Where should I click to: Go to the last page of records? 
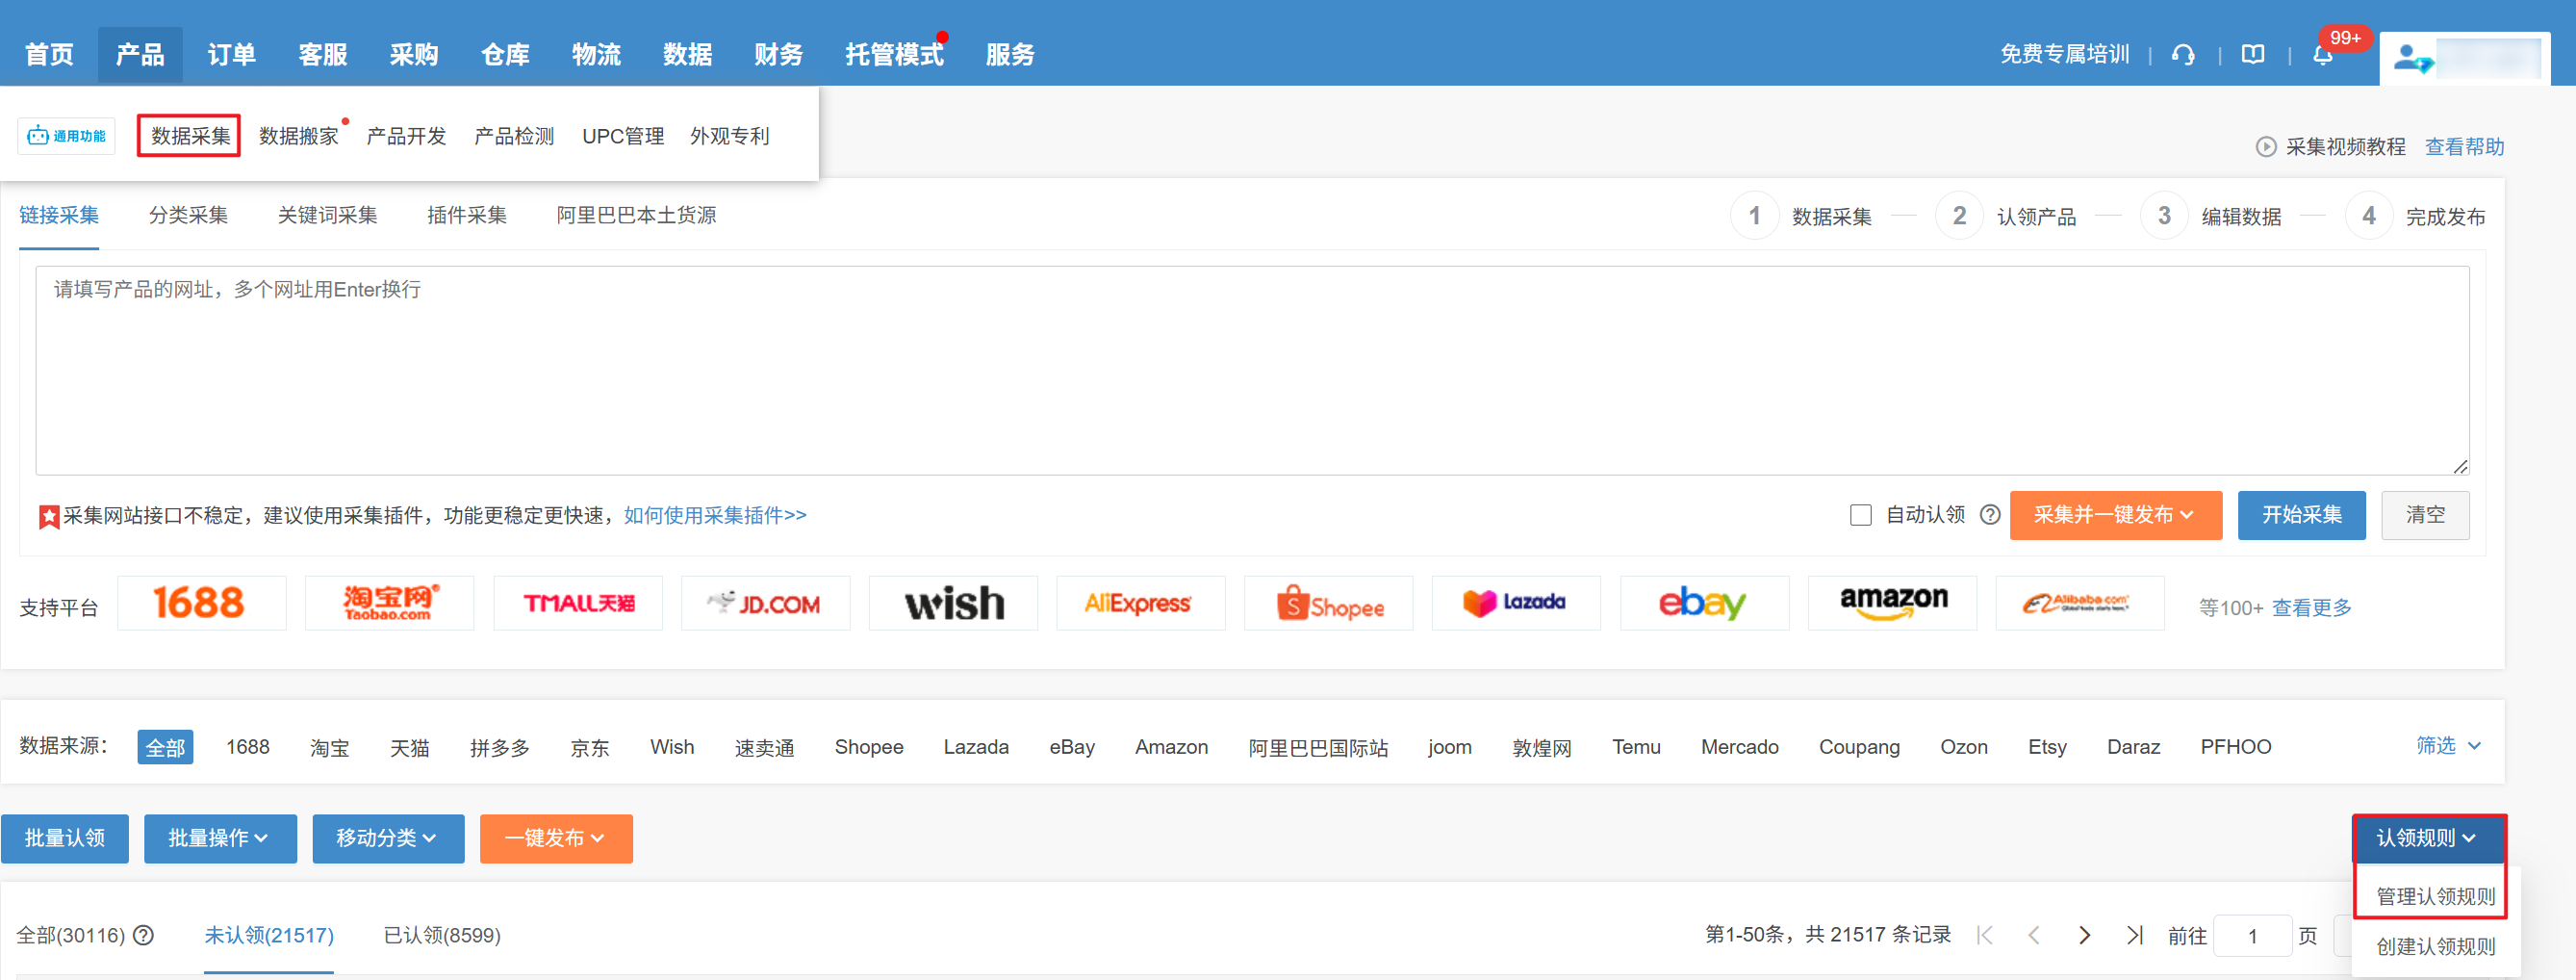pos(2134,935)
